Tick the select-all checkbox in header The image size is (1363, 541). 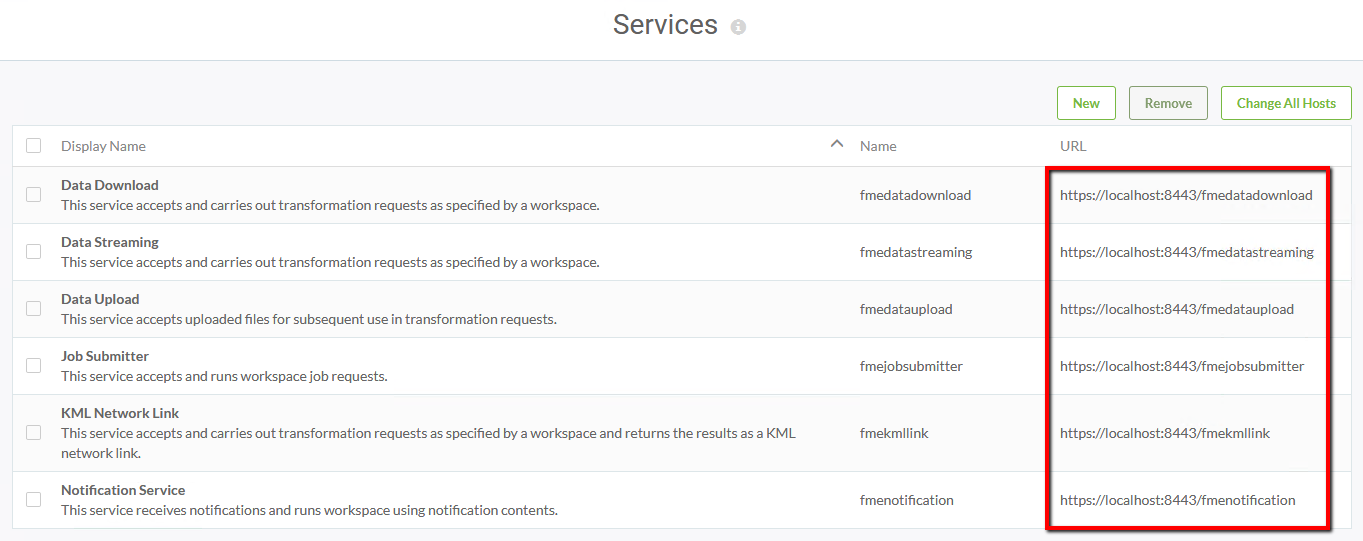point(34,145)
